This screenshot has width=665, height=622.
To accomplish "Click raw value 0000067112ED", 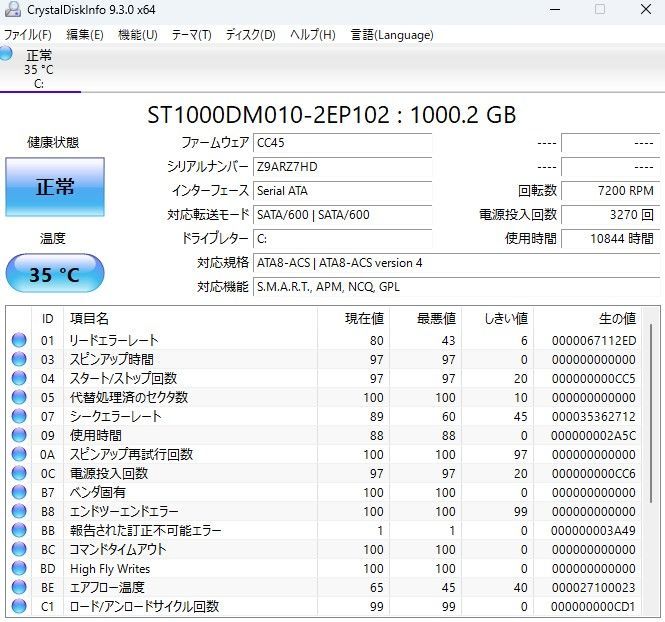I will (594, 340).
